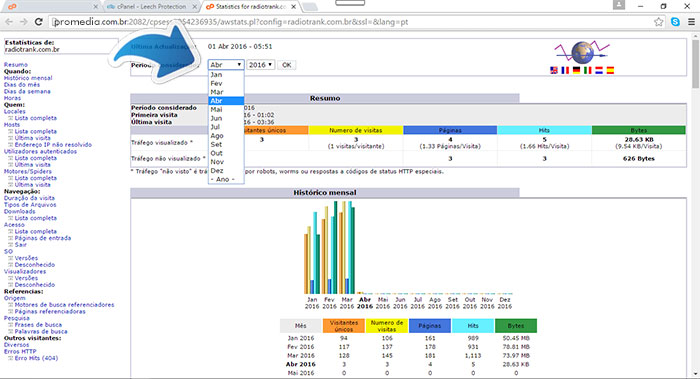Open the year dropdown showing 2016
Viewport: 700px width, 379px height.
tap(261, 65)
